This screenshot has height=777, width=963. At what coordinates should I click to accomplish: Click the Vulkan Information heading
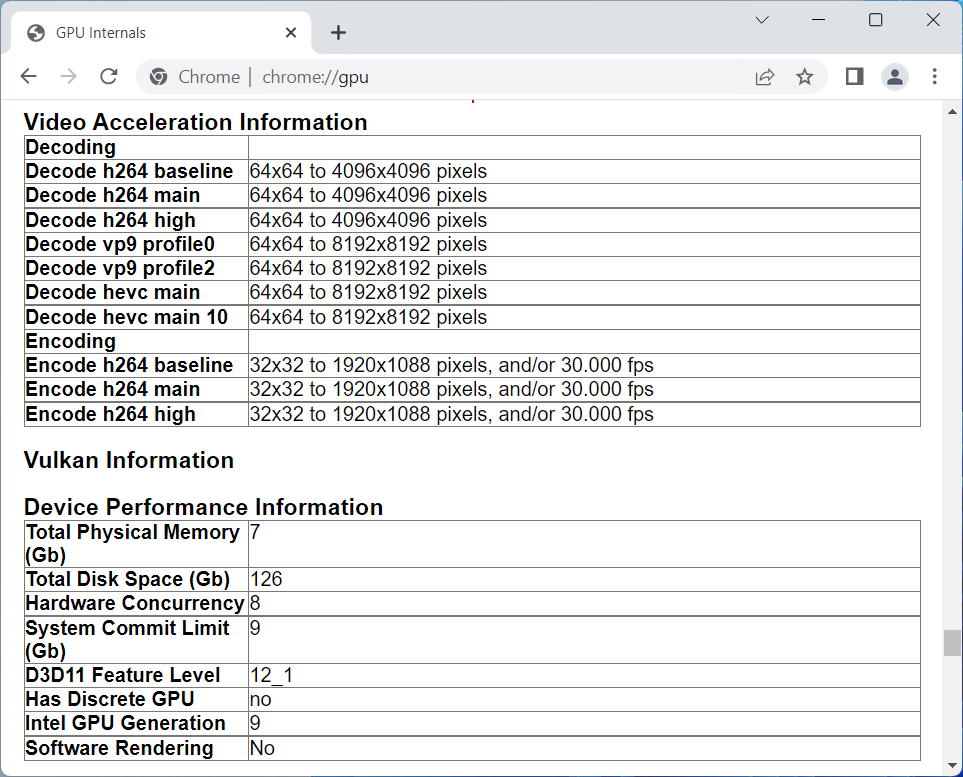tap(129, 460)
